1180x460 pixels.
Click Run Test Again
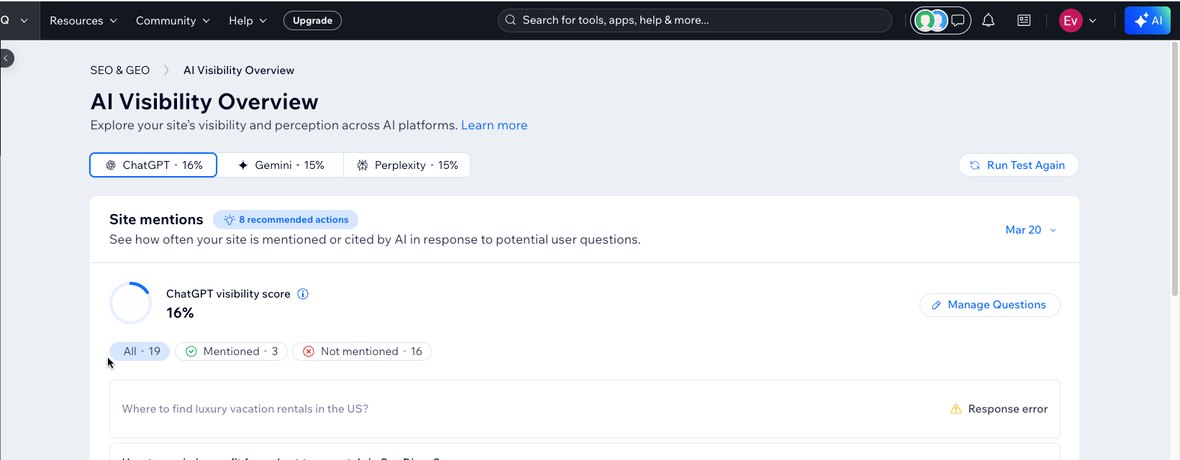click(1018, 165)
